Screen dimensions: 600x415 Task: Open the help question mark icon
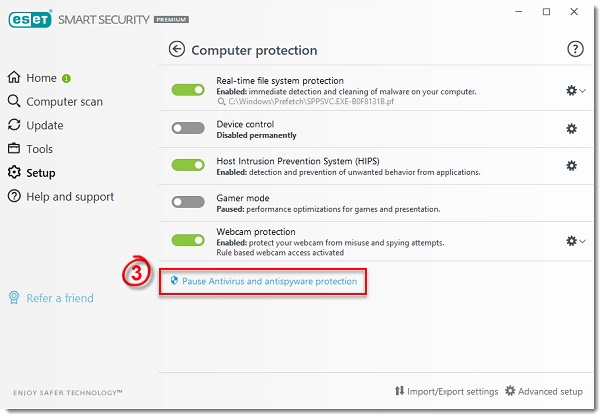coord(575,49)
